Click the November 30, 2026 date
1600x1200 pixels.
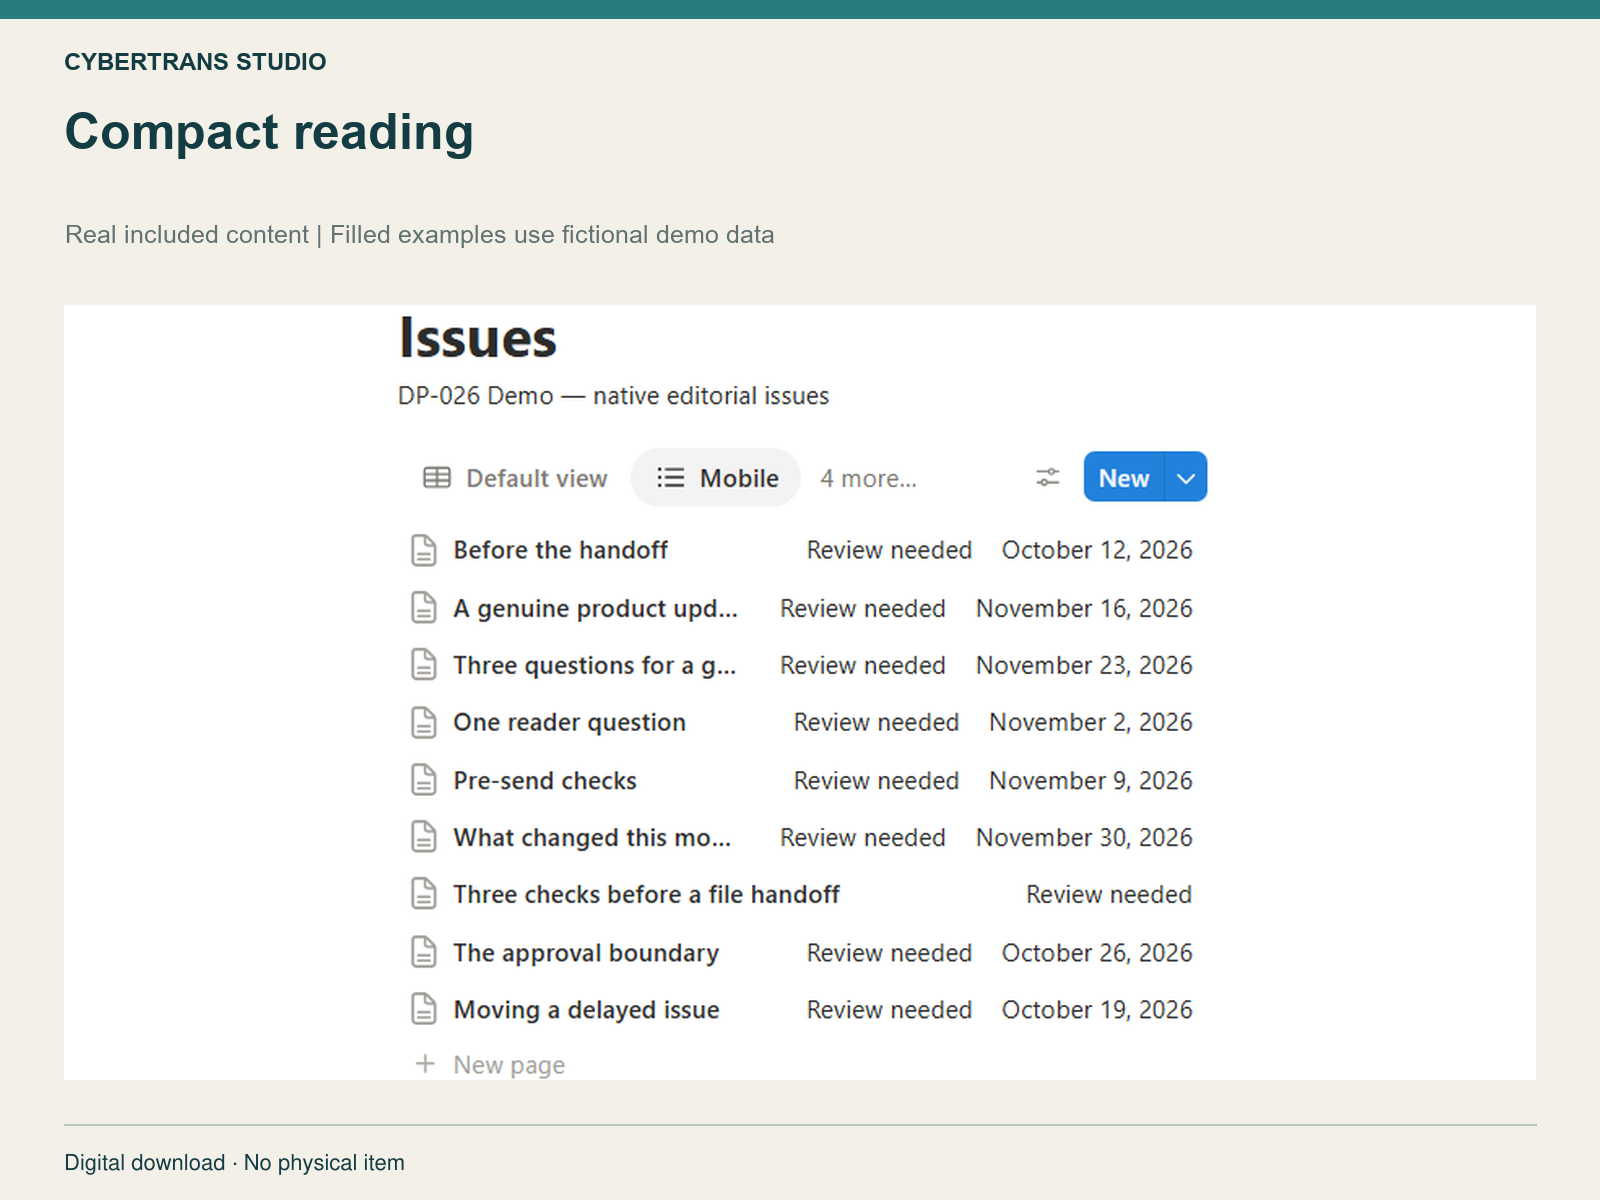pyautogui.click(x=1084, y=837)
